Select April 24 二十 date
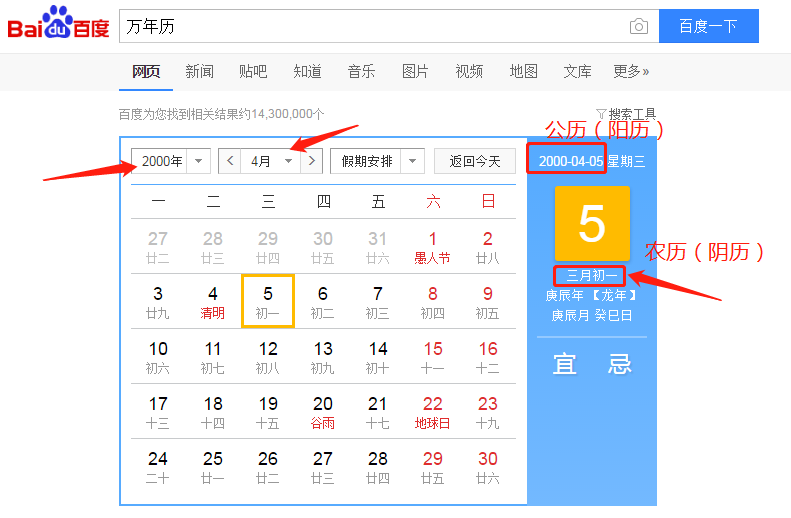The width and height of the screenshot is (791, 518). [158, 467]
